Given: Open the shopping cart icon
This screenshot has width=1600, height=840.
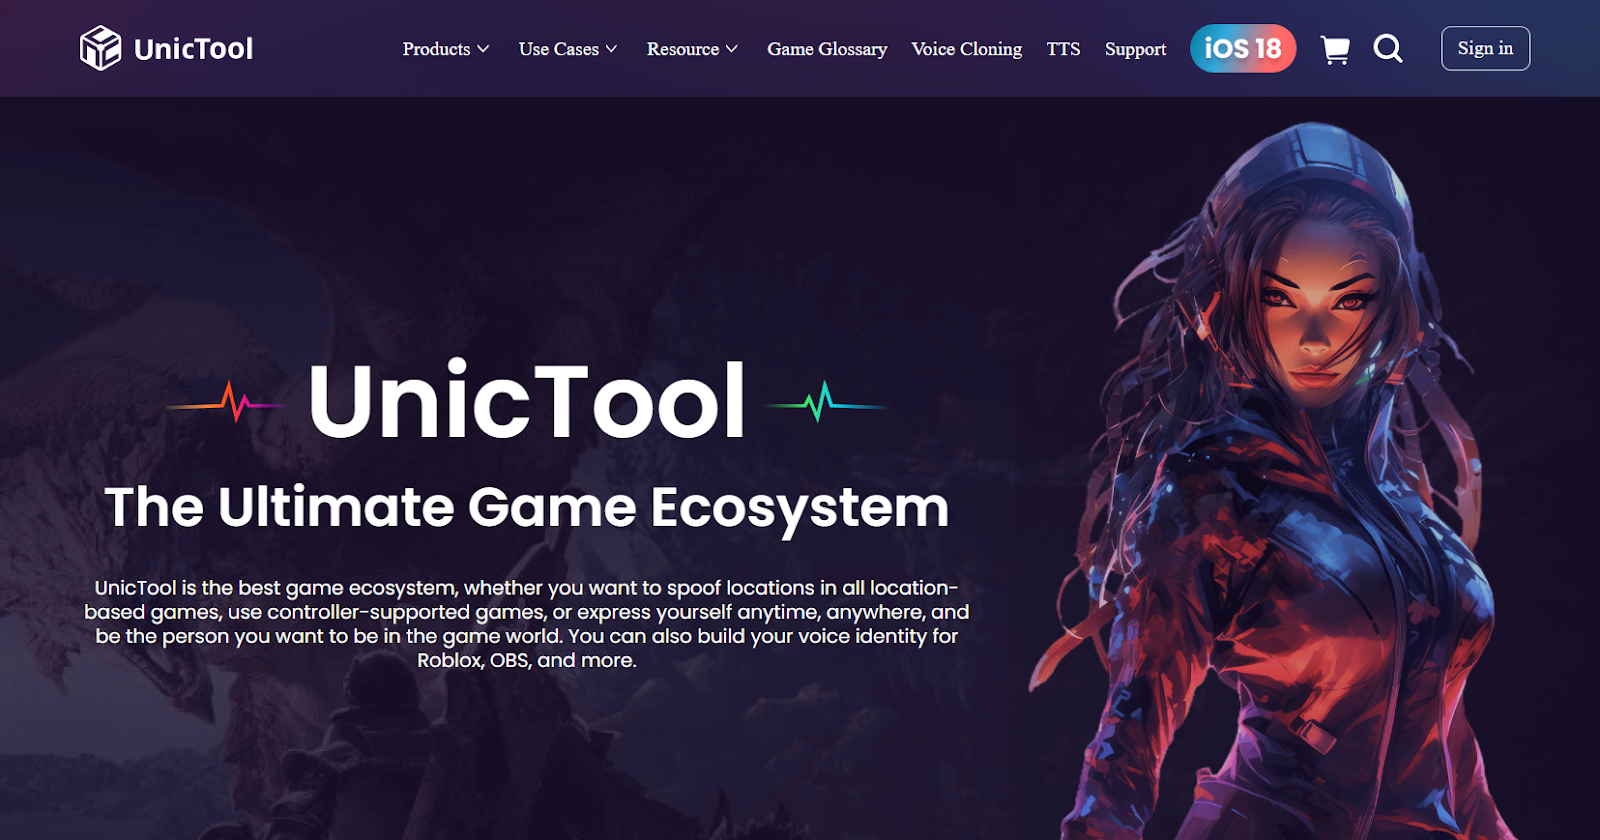Looking at the screenshot, I should click(1335, 49).
